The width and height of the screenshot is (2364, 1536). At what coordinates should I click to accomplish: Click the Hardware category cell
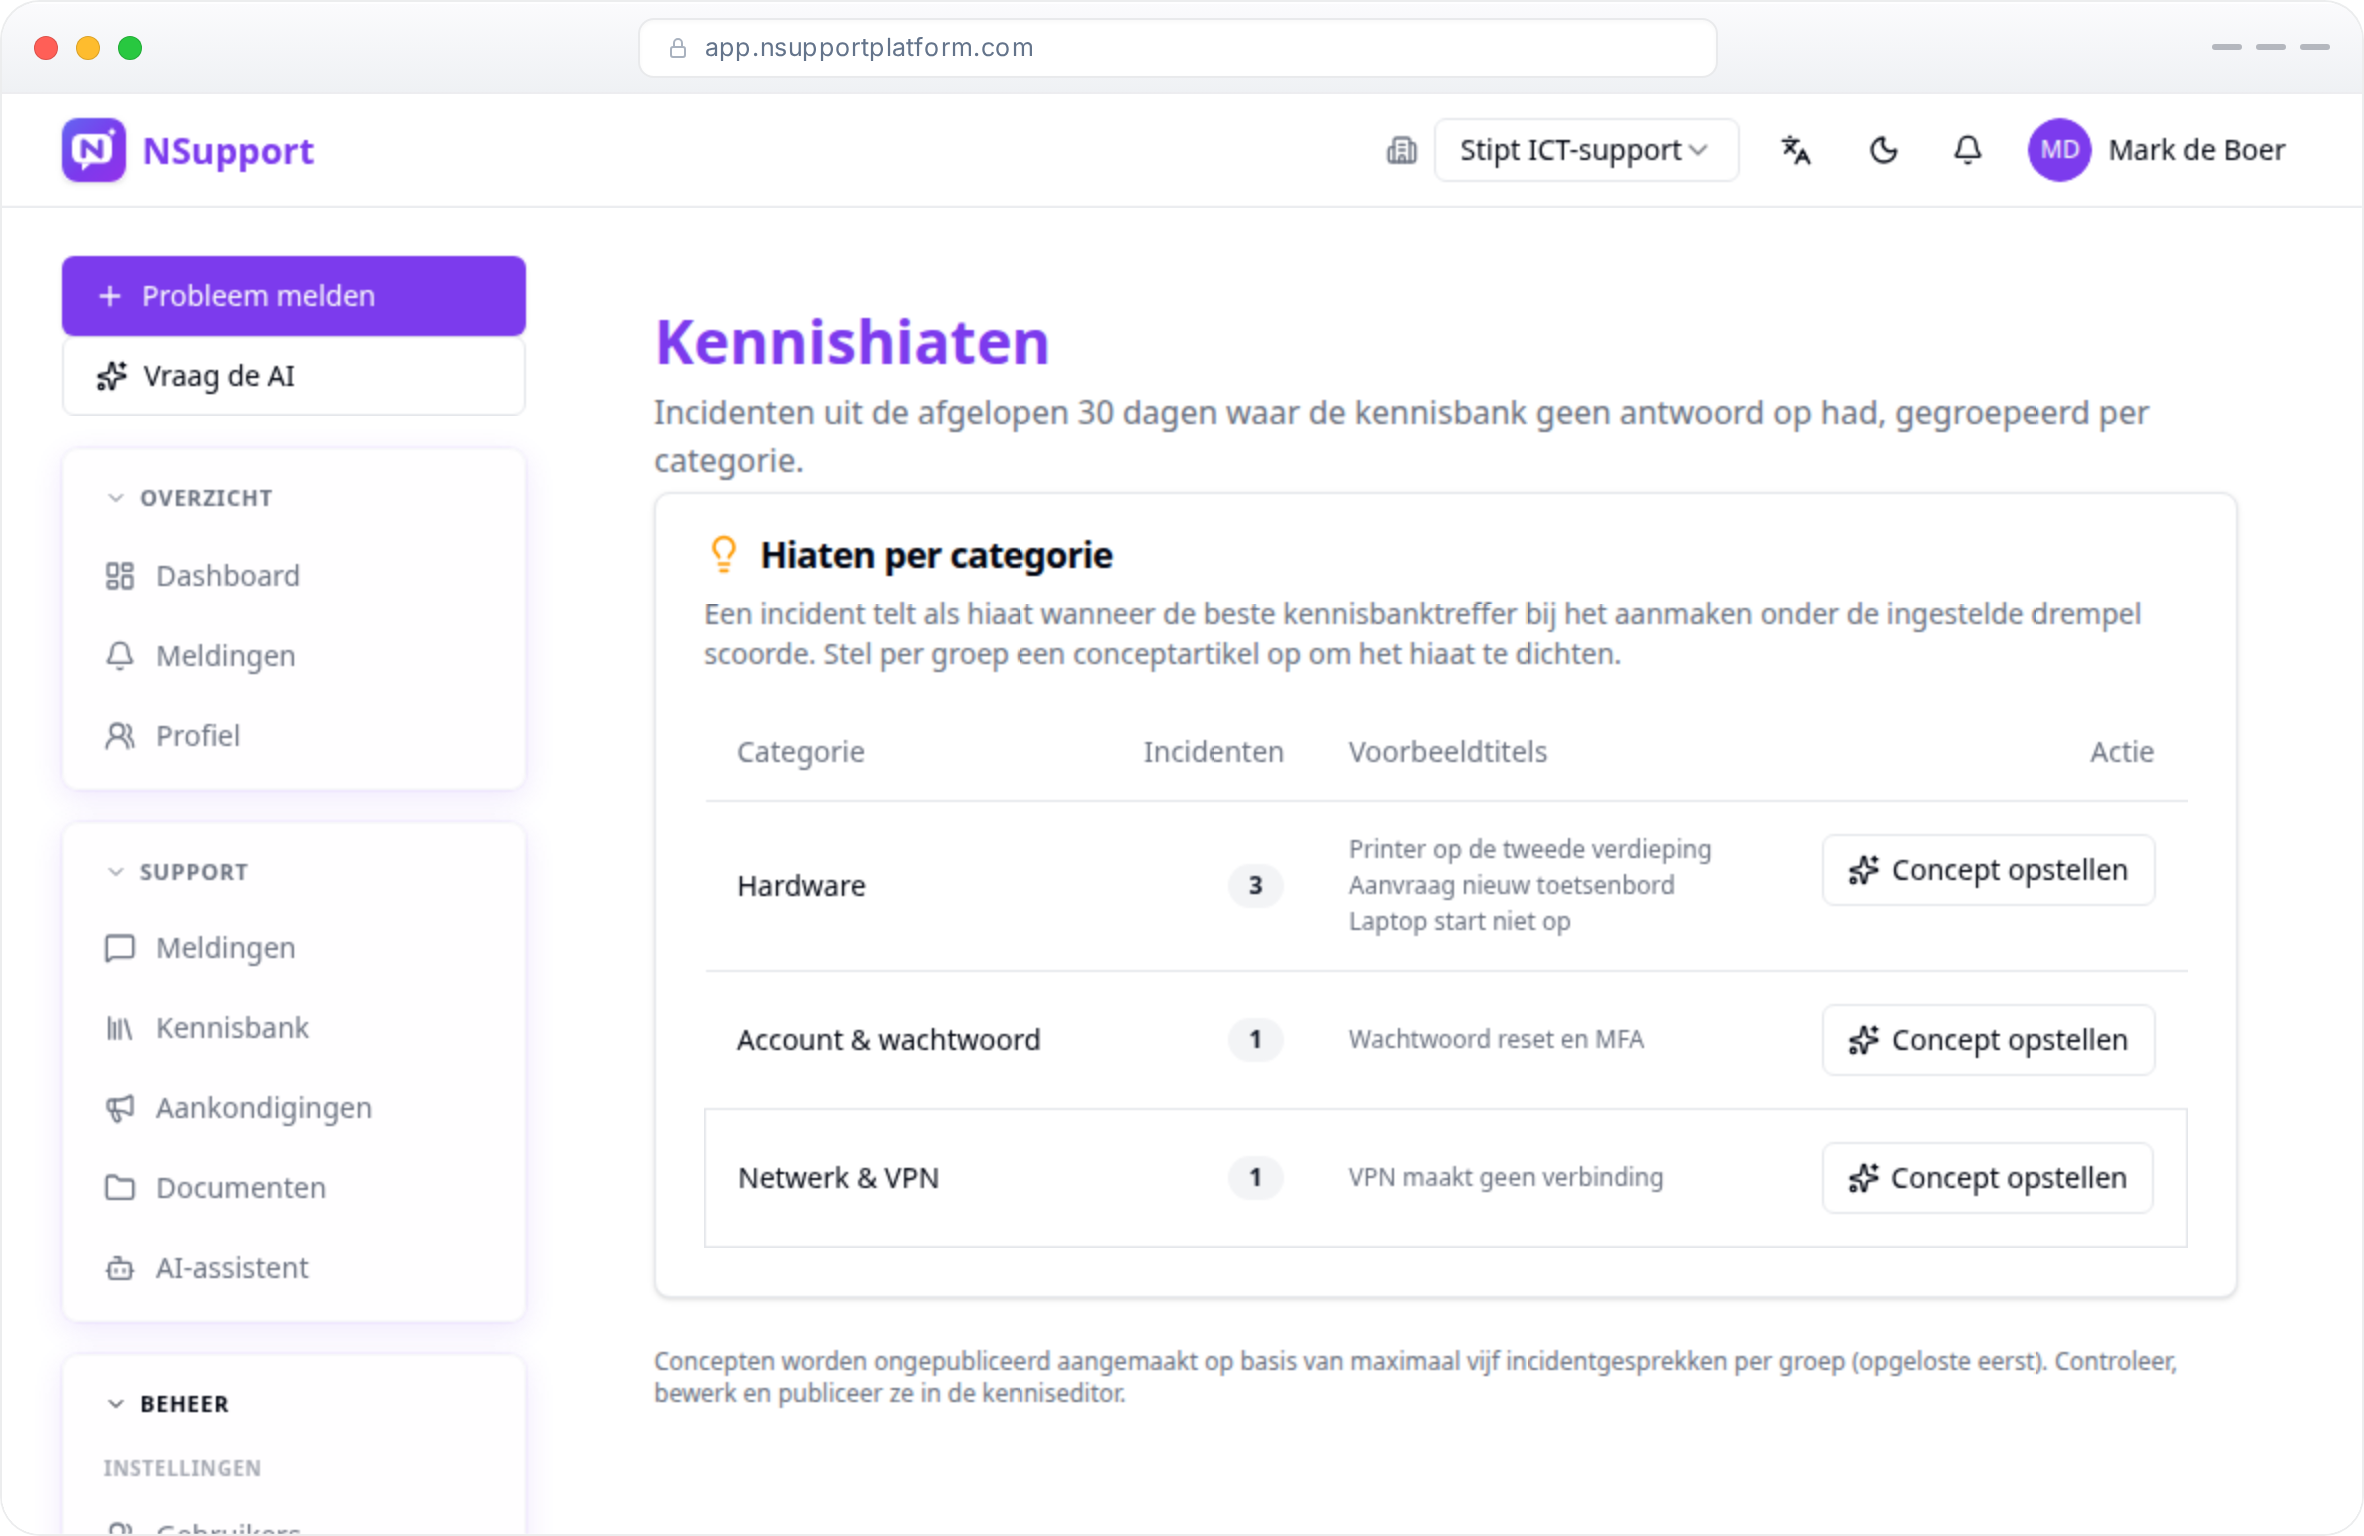point(801,886)
